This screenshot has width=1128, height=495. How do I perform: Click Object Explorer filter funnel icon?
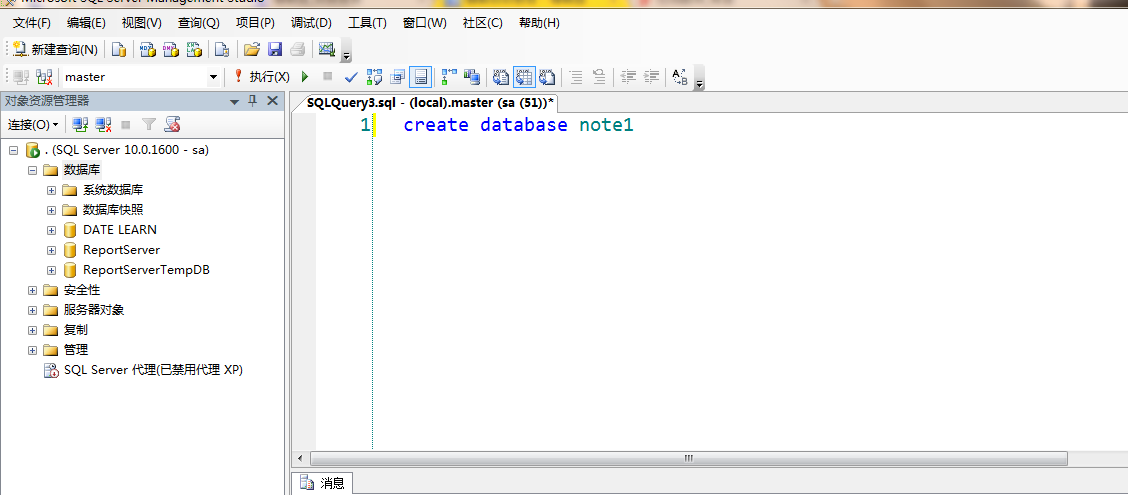pos(148,124)
